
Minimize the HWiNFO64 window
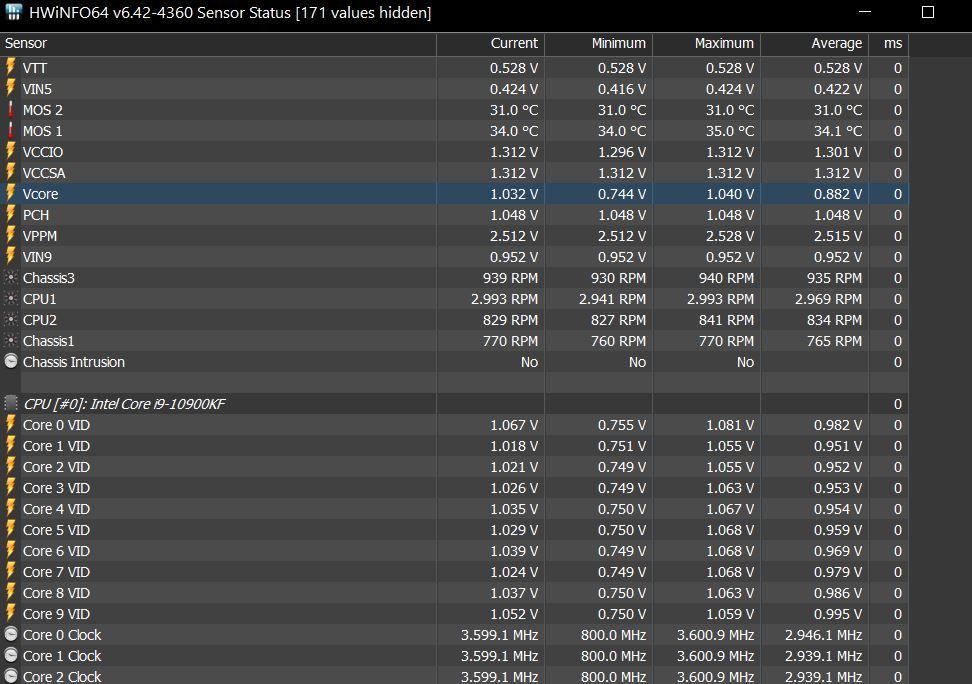(865, 12)
